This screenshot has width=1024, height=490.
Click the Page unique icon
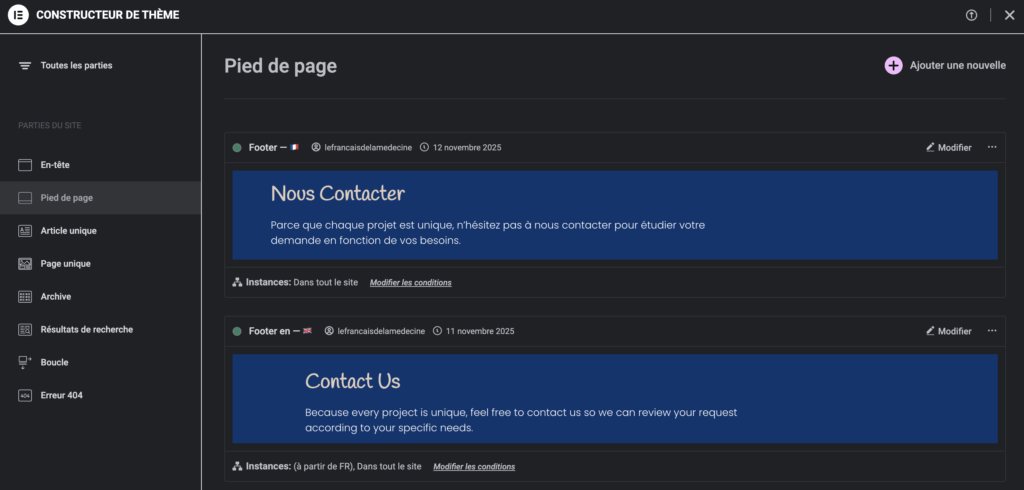point(26,264)
